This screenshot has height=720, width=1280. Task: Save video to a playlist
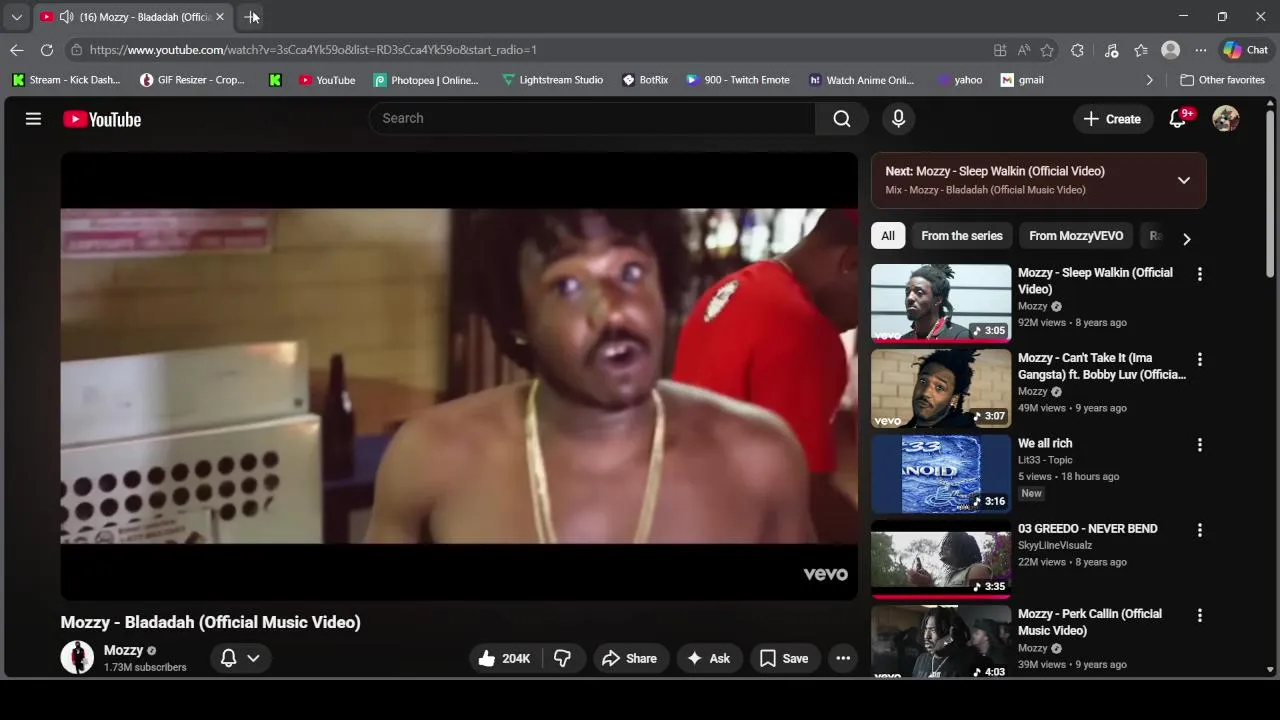click(x=784, y=658)
